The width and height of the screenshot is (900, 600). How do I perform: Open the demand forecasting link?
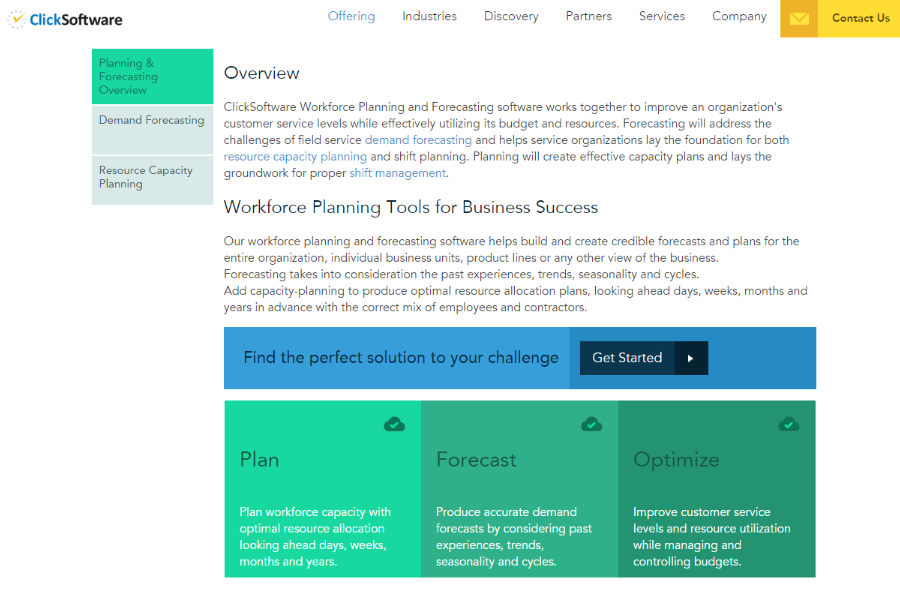418,139
